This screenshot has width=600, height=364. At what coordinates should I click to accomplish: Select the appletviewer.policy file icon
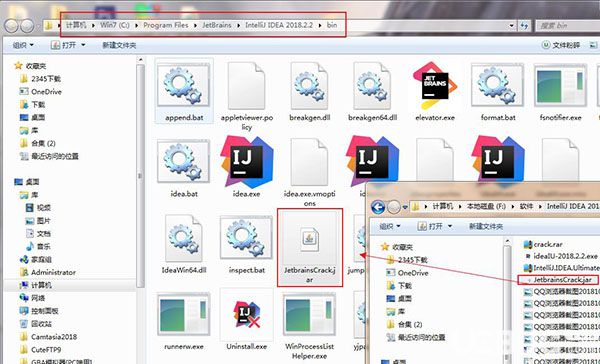point(246,86)
